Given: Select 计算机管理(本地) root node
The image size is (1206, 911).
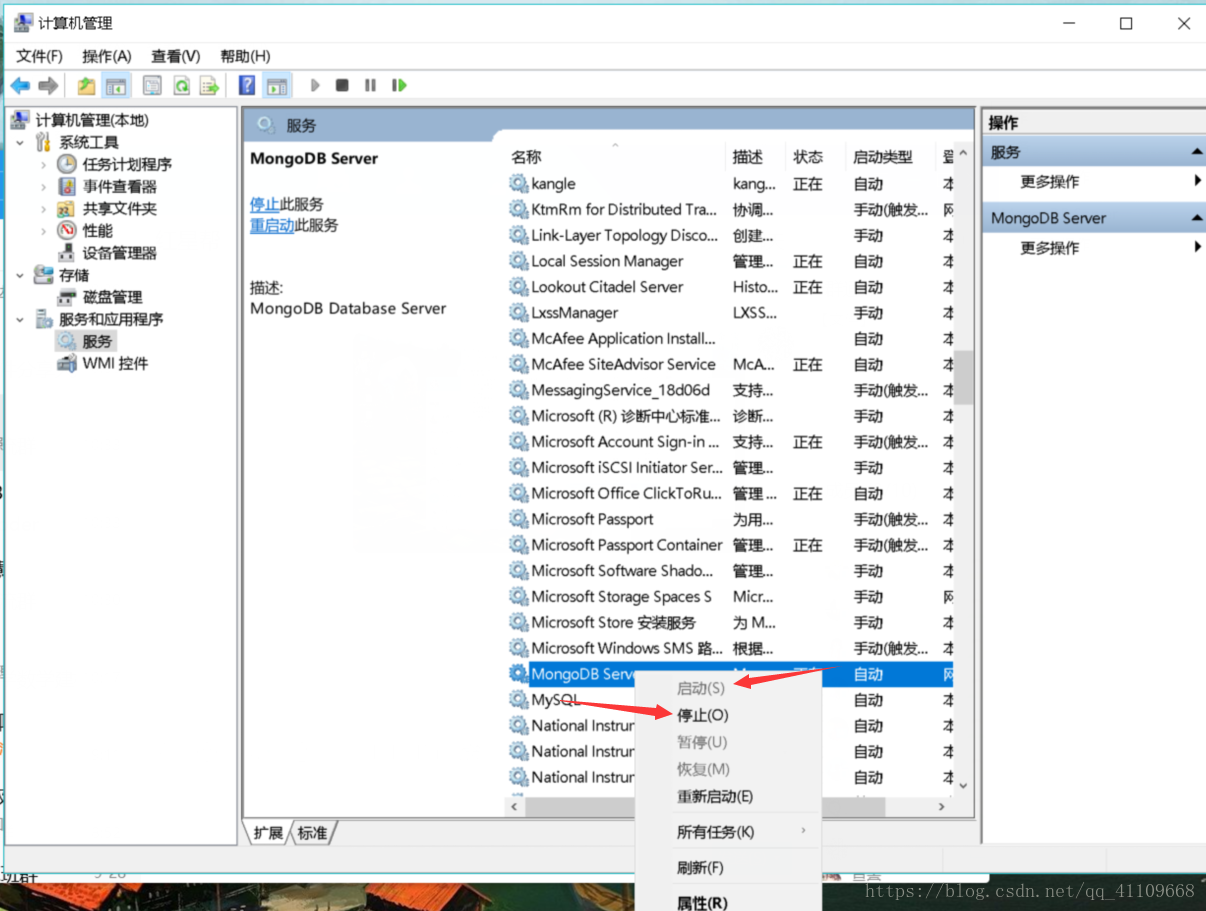Looking at the screenshot, I should pos(92,120).
